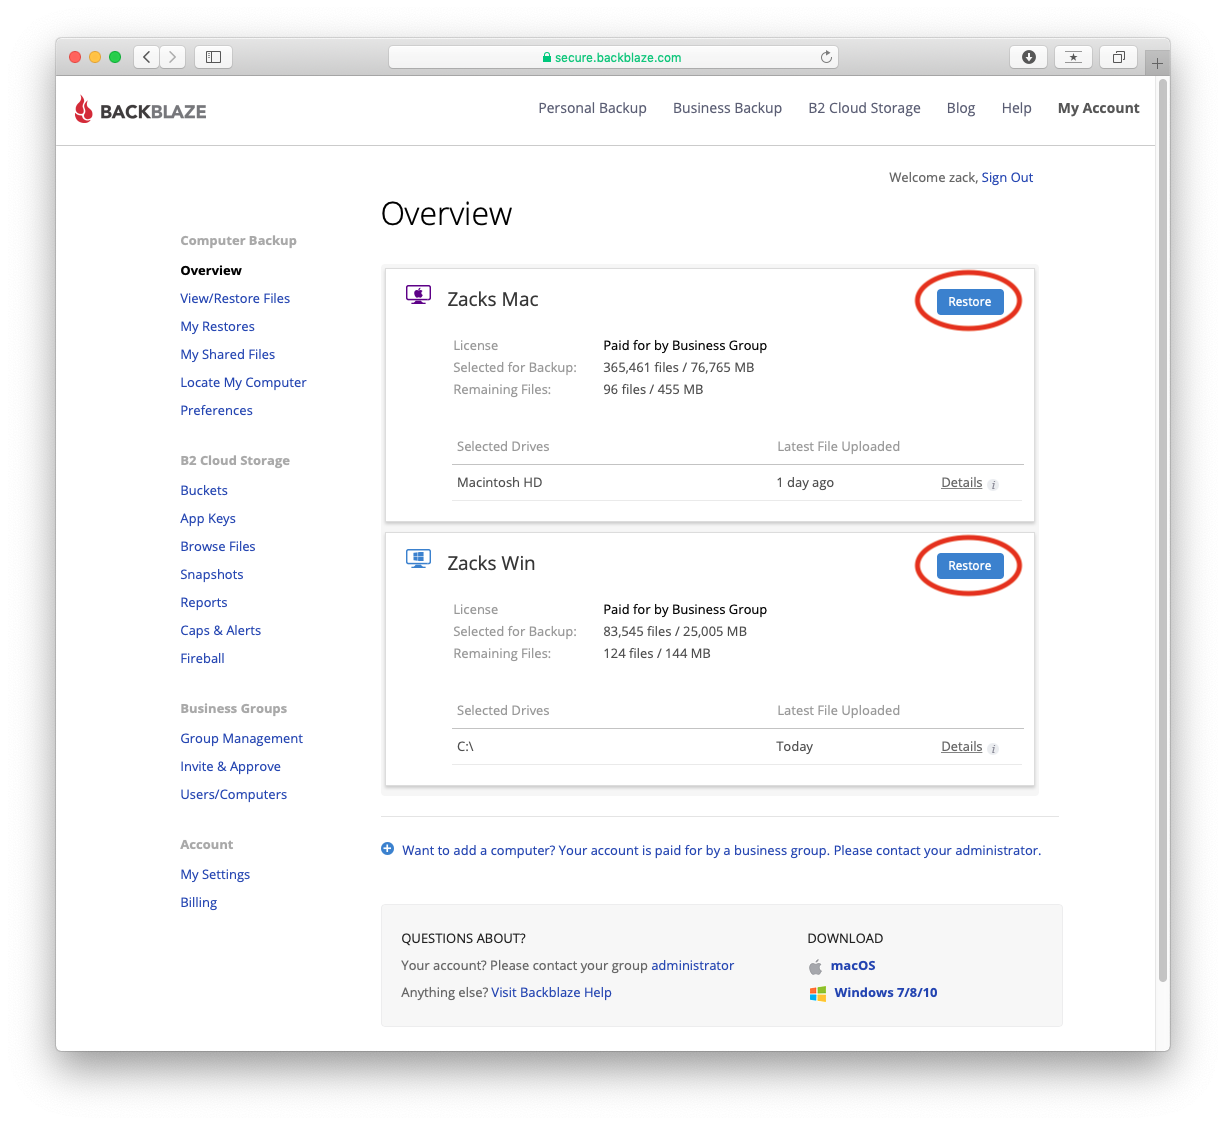Open Business Backup in top navigation

click(x=727, y=108)
